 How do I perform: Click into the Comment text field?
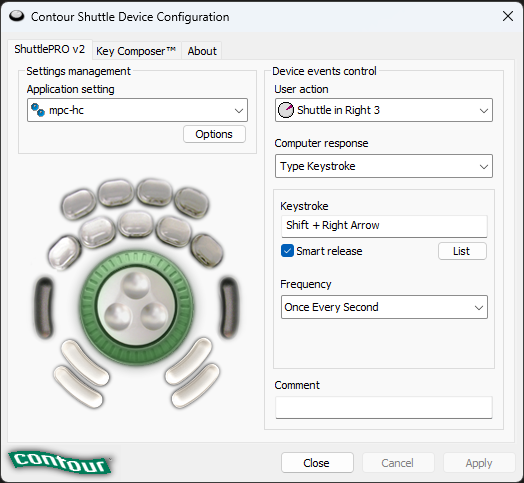point(384,407)
